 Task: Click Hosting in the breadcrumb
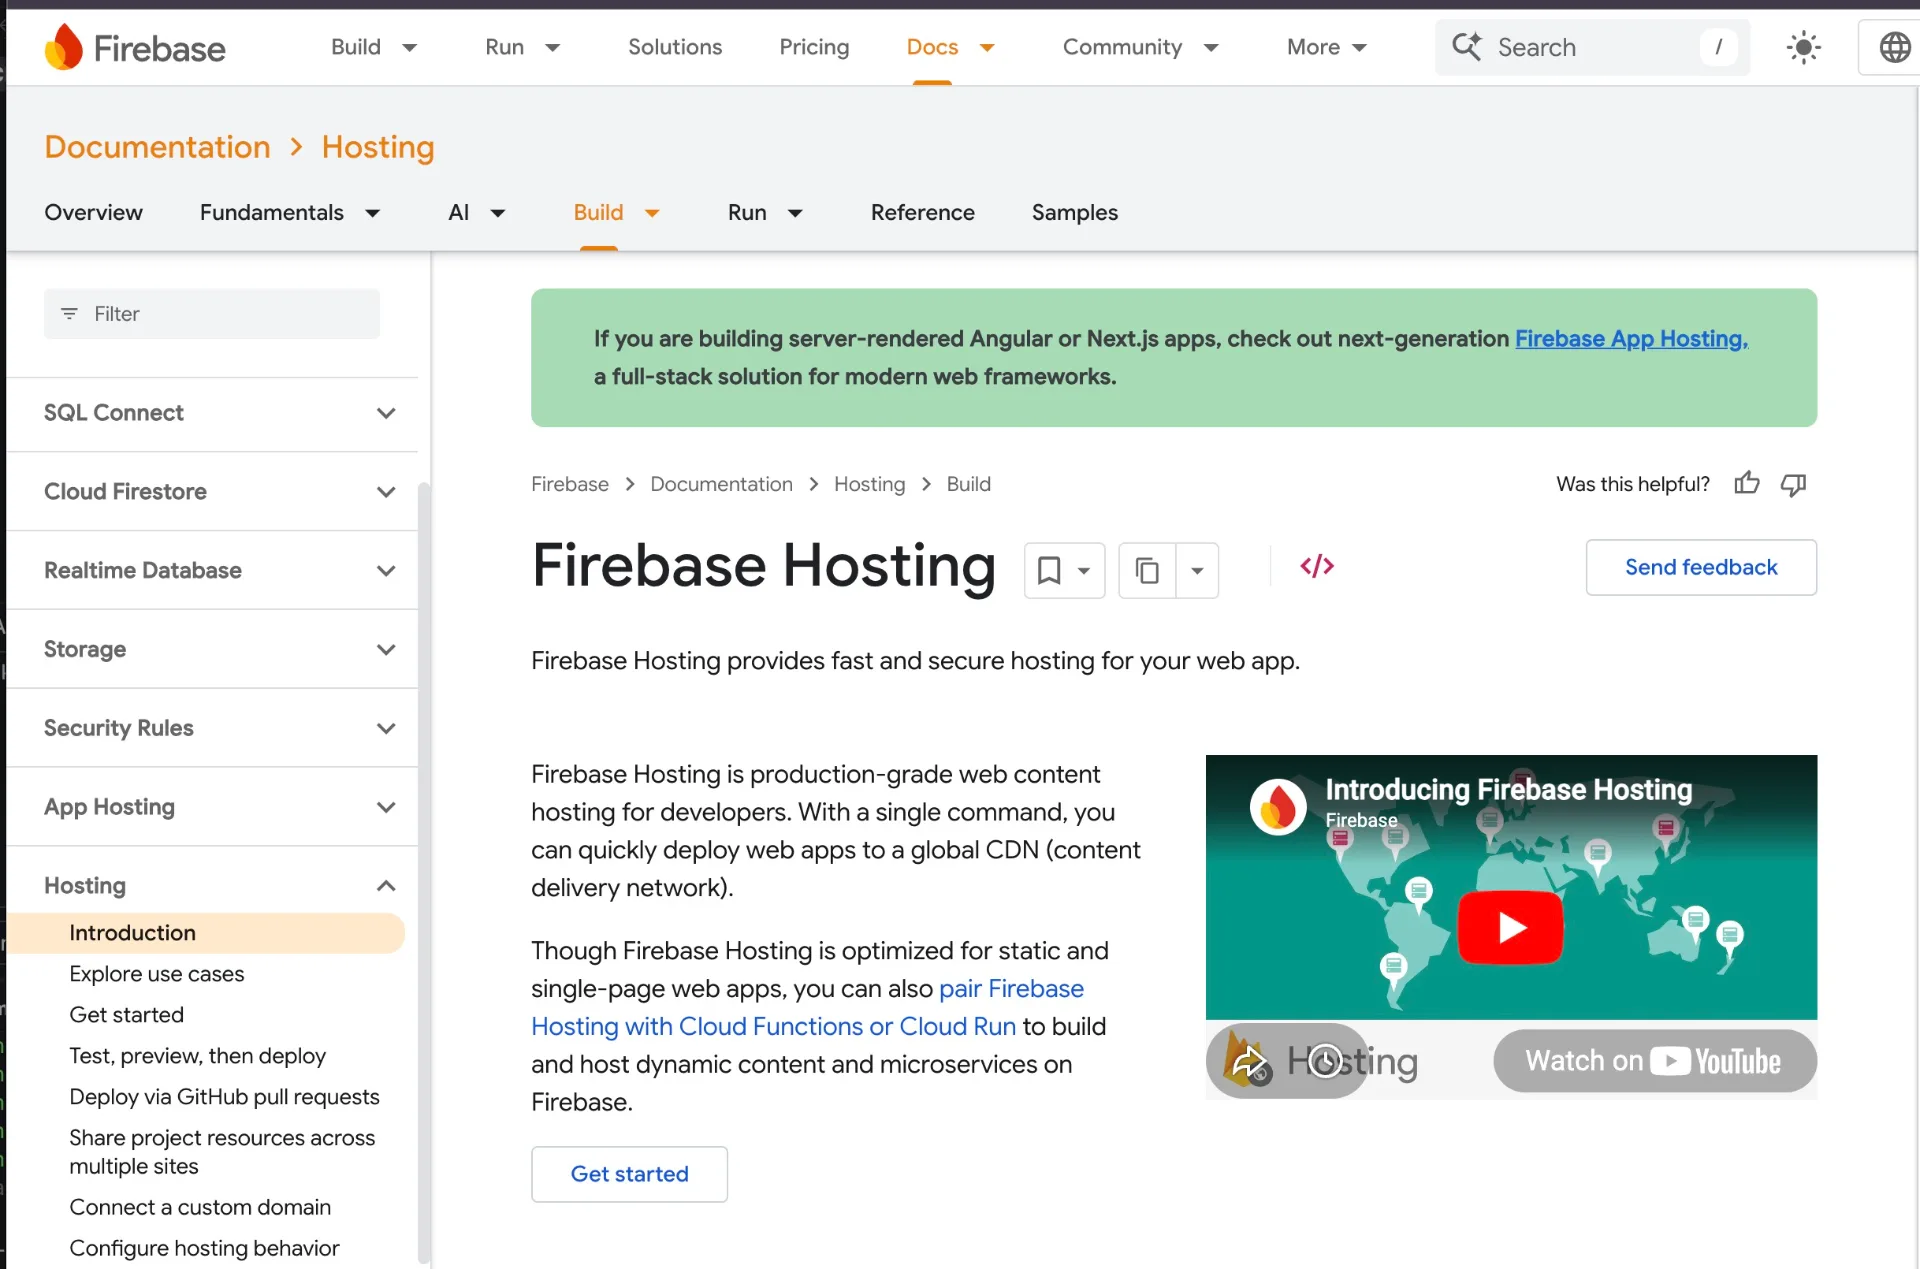[869, 484]
